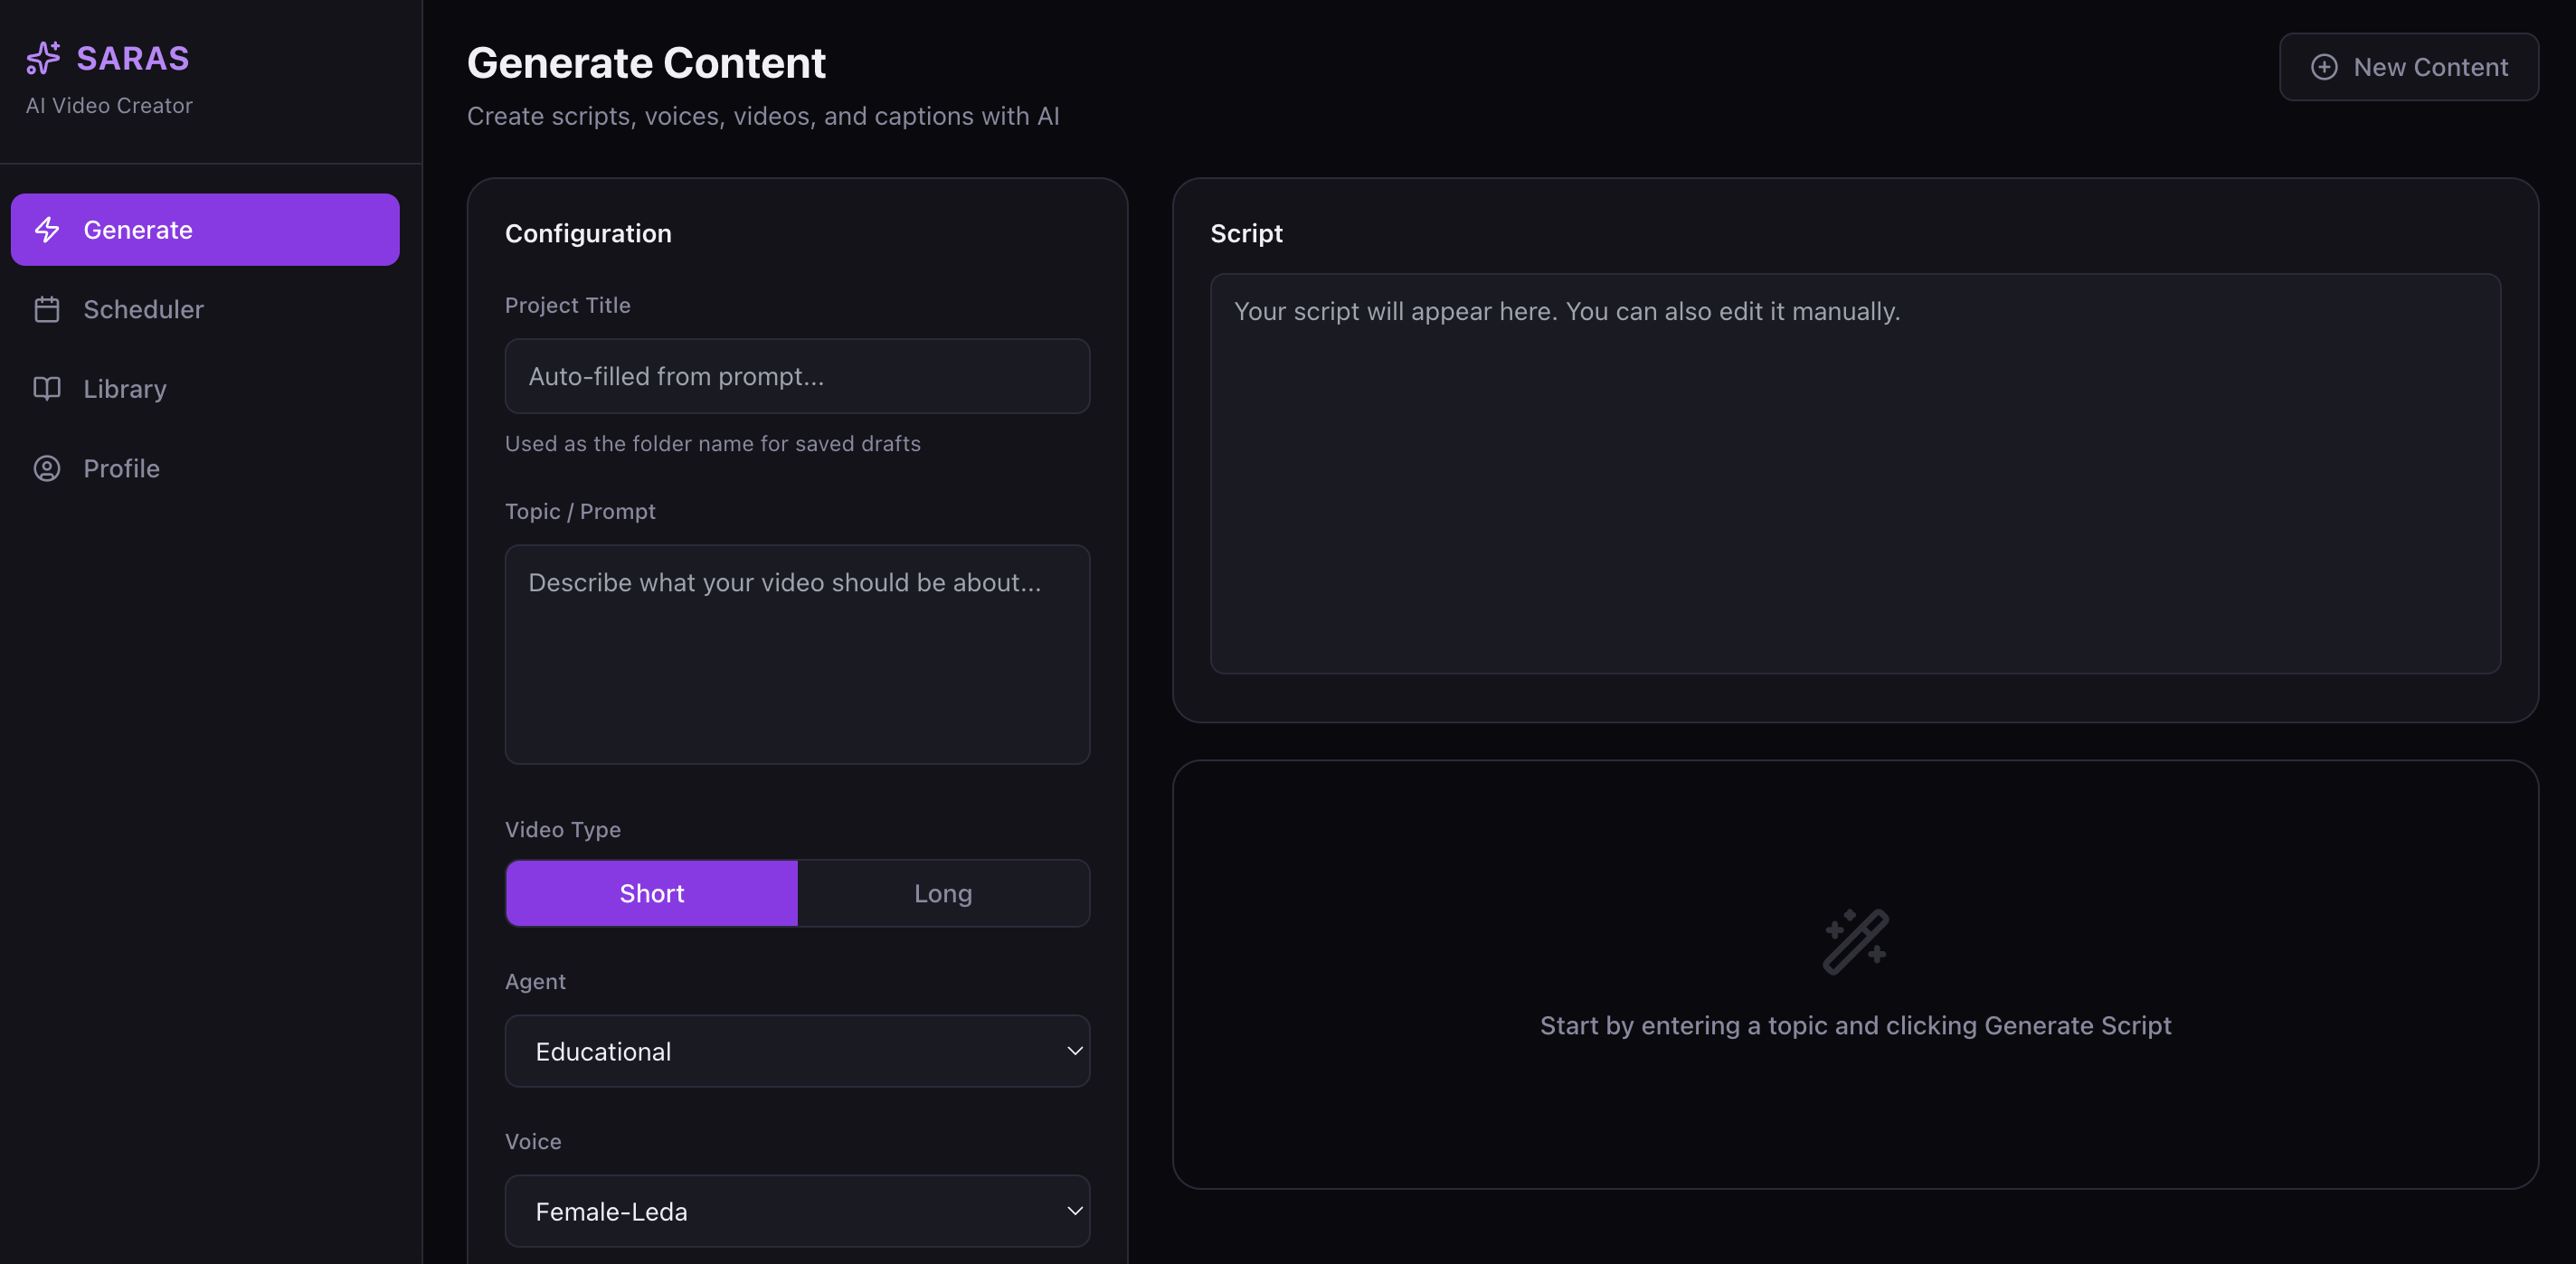This screenshot has height=1264, width=2576.
Task: Go to Library from the sidebar
Action: pos(125,388)
